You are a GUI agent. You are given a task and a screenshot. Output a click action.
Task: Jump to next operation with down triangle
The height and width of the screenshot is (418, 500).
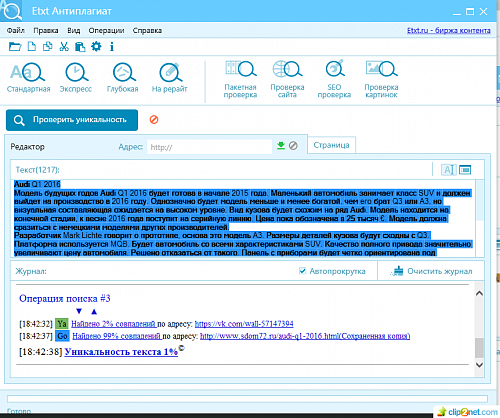click(x=79, y=311)
